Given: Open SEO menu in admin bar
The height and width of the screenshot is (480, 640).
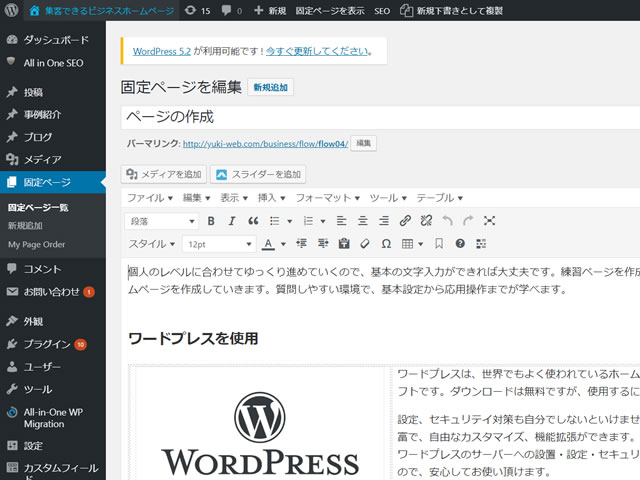Looking at the screenshot, I should [x=382, y=11].
